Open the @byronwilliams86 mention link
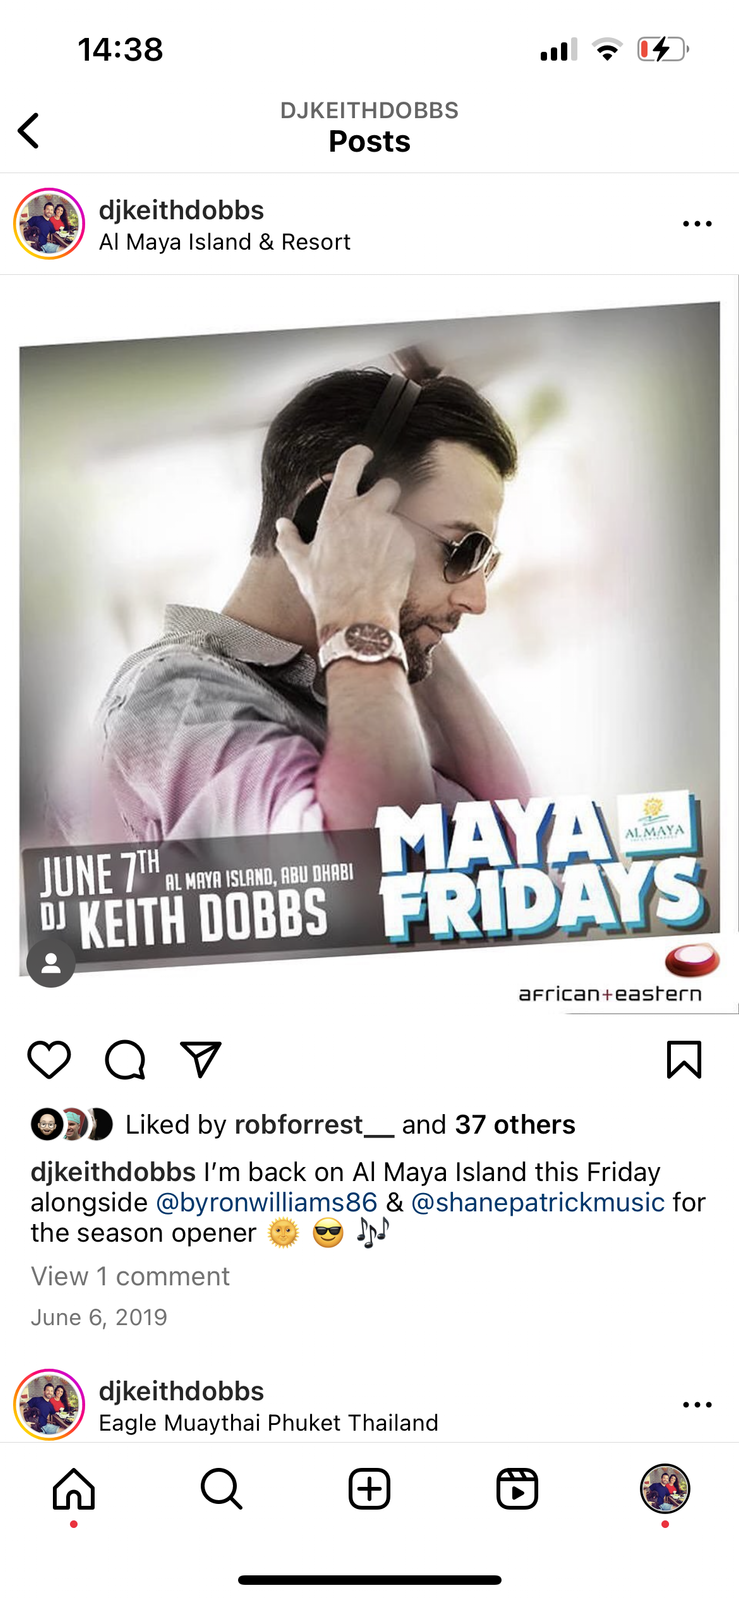The image size is (739, 1600). 267,1202
